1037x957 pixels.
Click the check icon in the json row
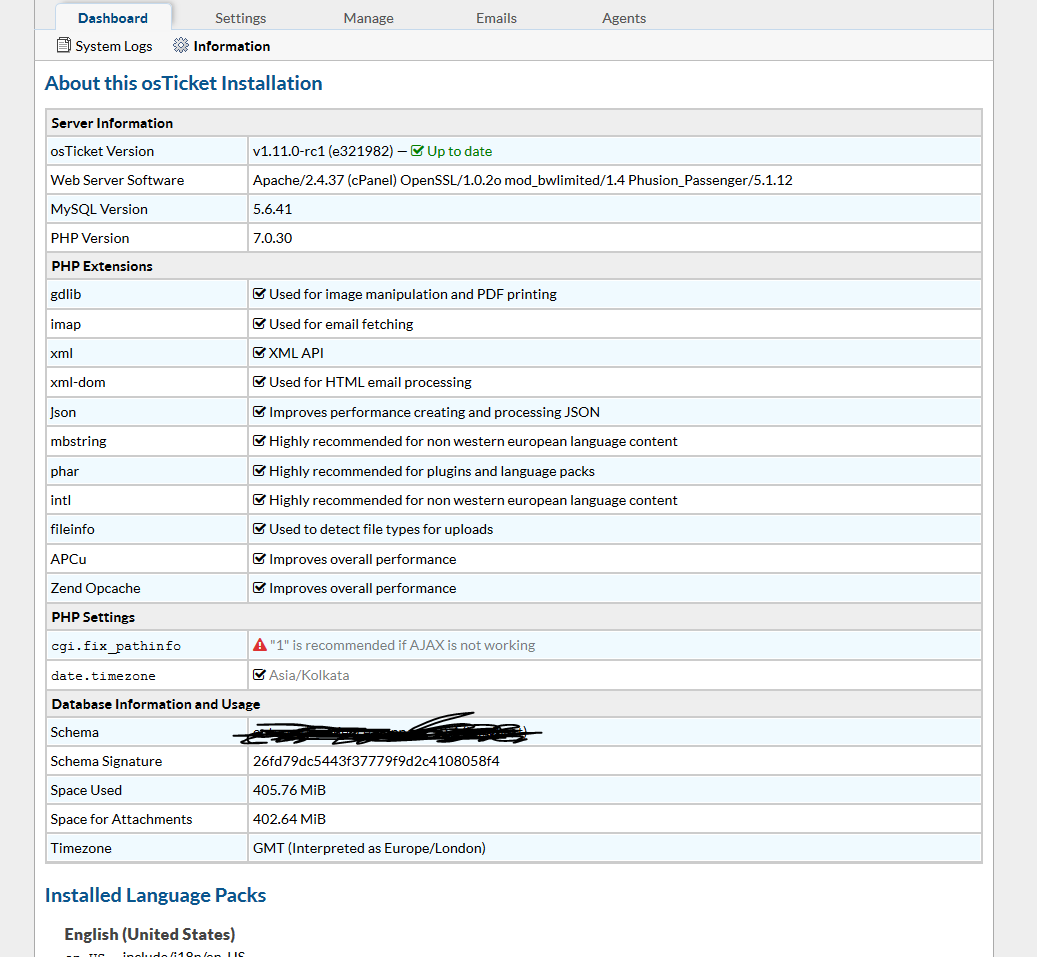point(259,411)
